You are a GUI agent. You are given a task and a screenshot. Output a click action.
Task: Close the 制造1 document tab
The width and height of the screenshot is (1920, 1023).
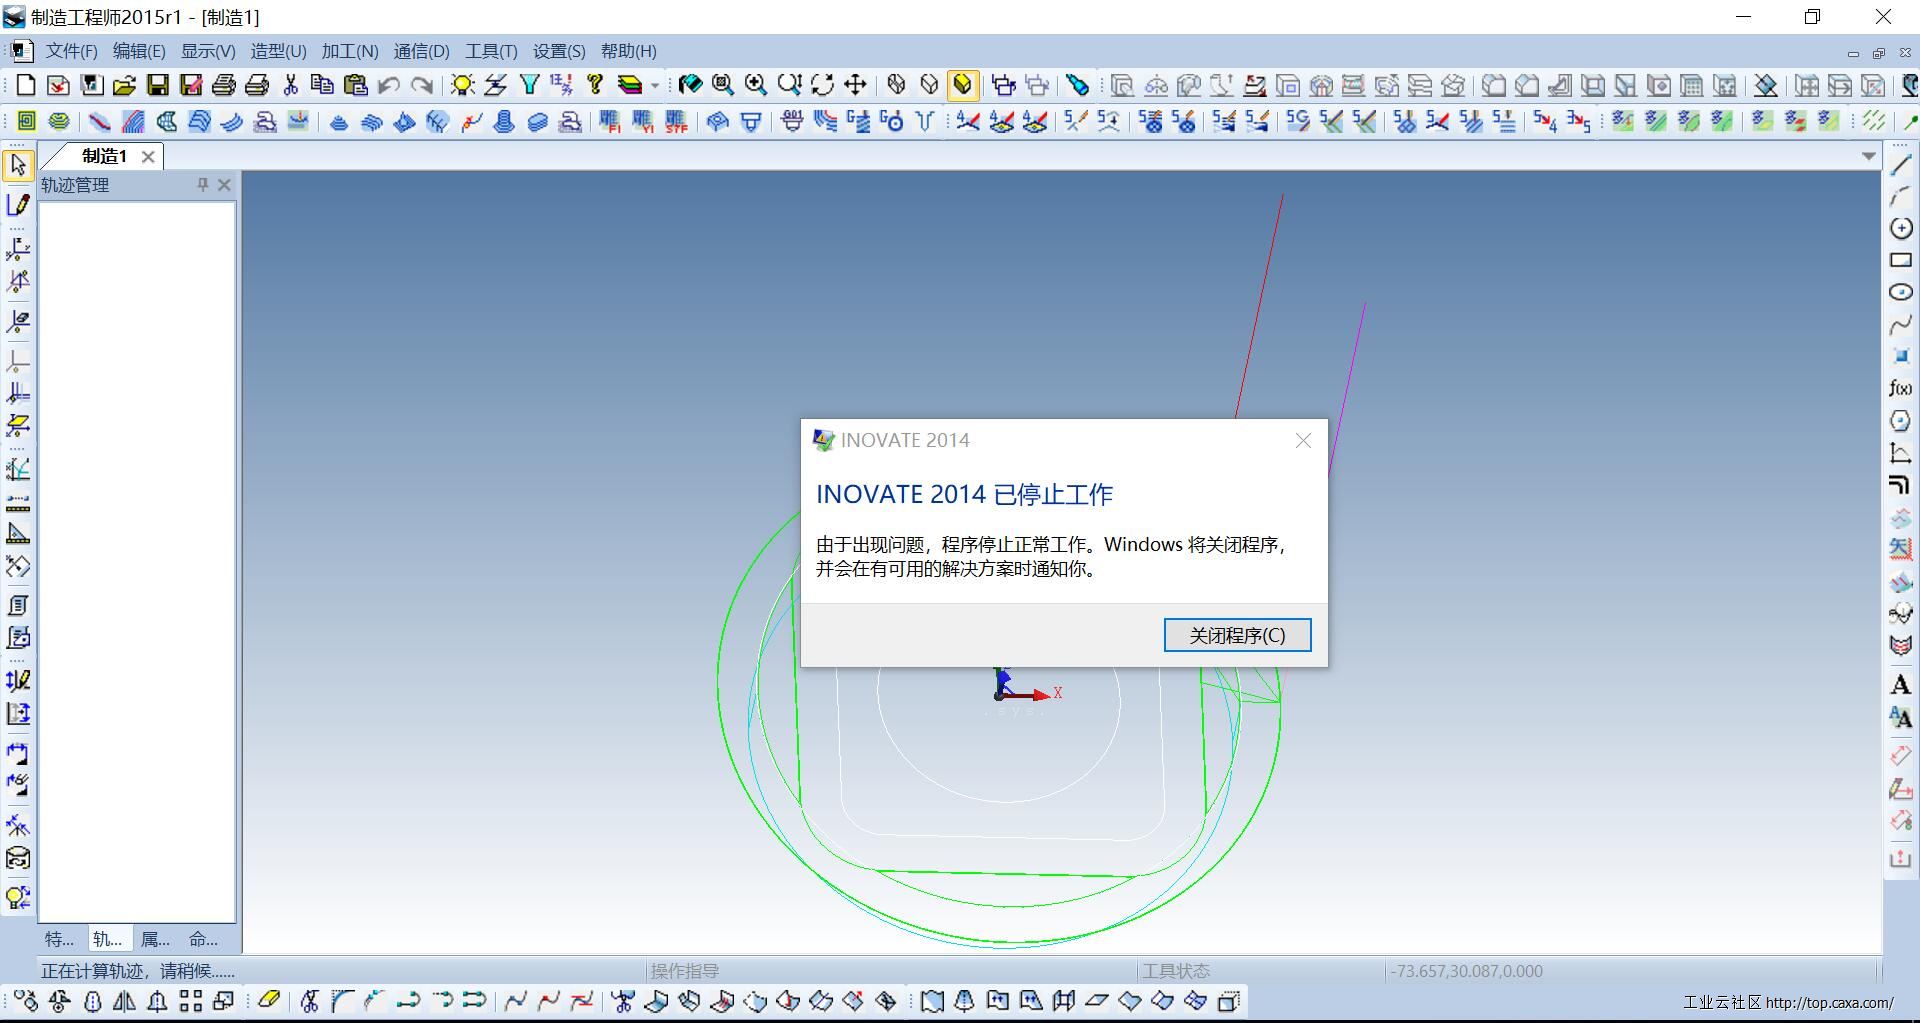(148, 156)
